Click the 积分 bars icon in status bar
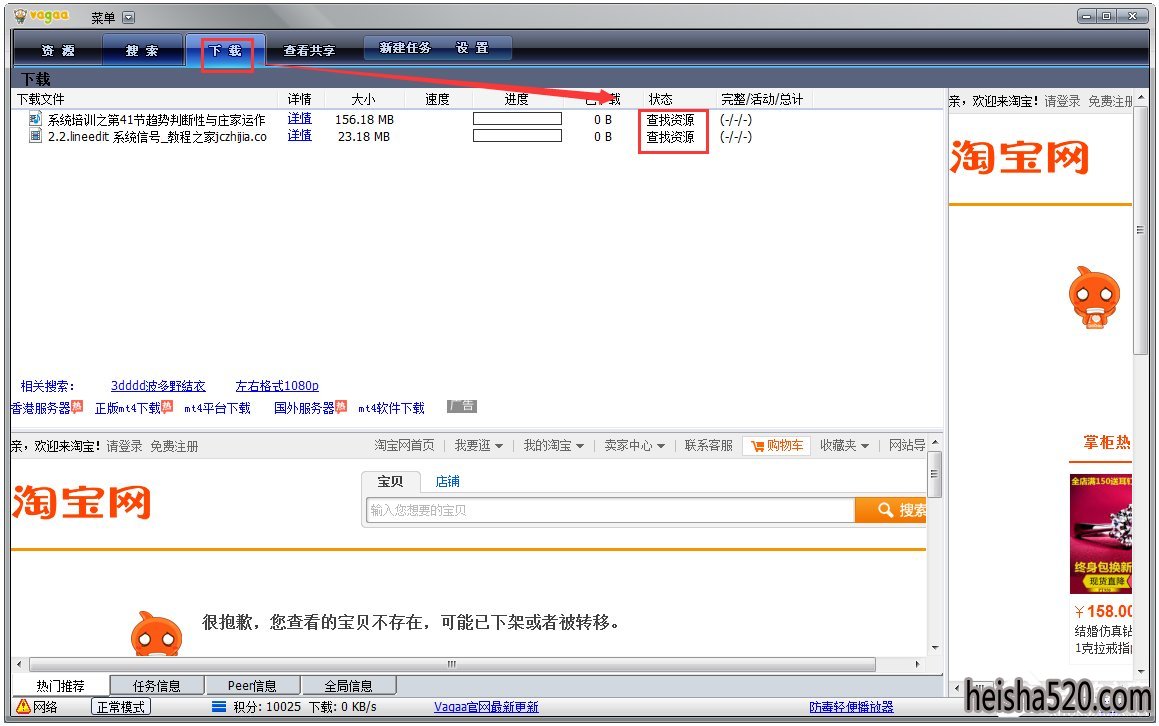This screenshot has width=1159, height=726. pos(219,706)
